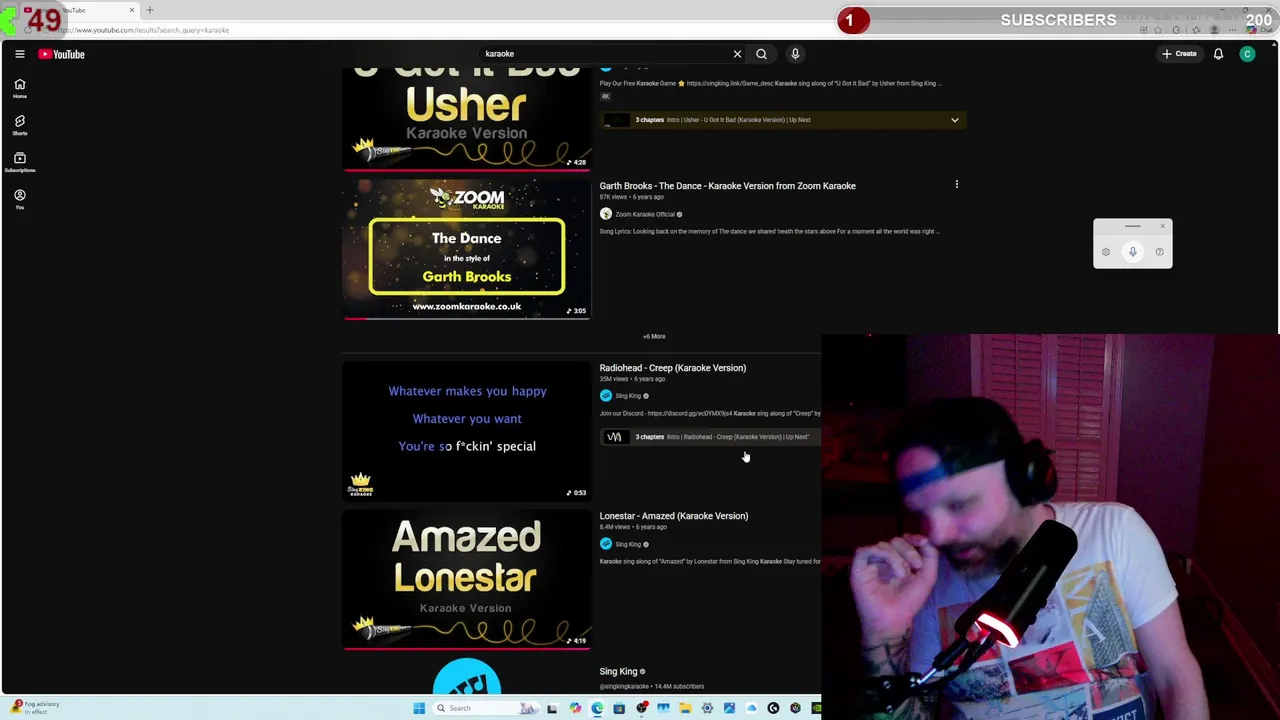This screenshot has height=720, width=1280.
Task: Open Shorts in the left sidebar
Action: [x=19, y=125]
